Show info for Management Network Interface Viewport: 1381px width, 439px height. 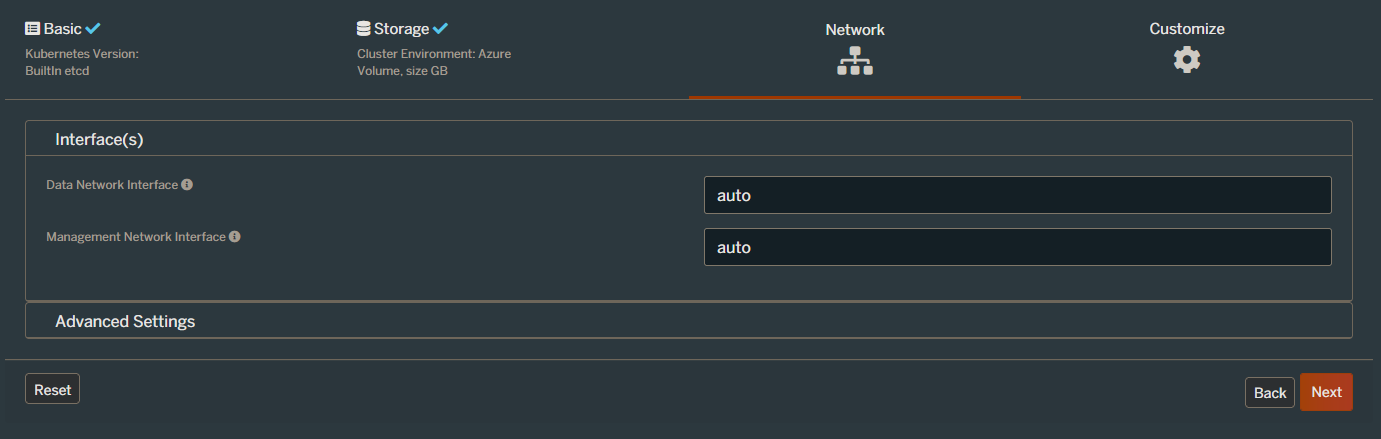point(235,237)
